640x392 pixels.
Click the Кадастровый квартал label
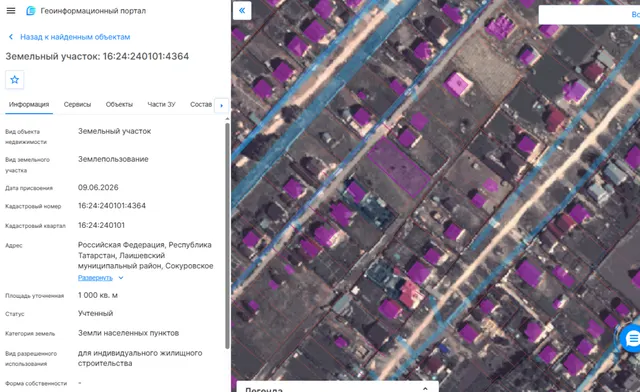click(x=35, y=226)
